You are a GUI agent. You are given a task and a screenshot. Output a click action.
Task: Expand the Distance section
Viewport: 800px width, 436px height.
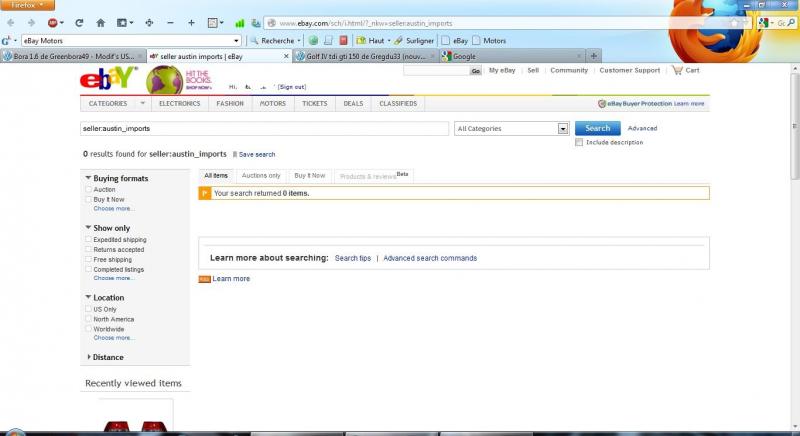point(89,357)
